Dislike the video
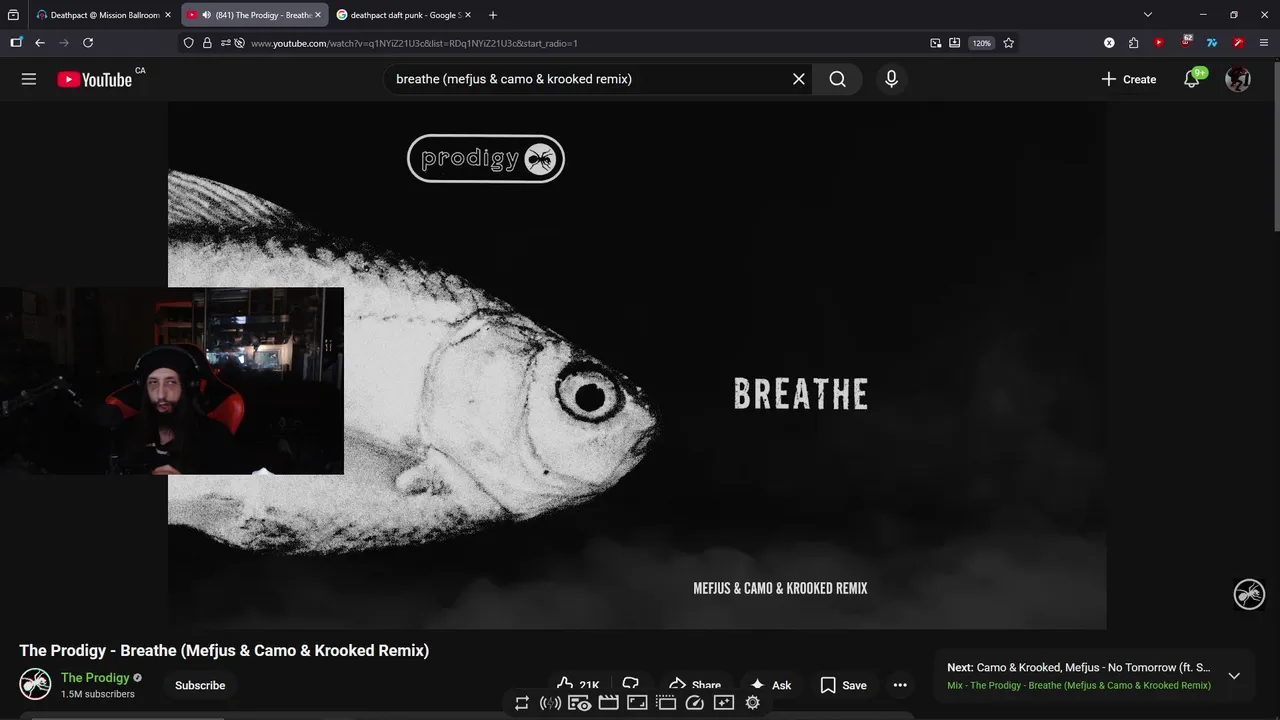This screenshot has height=720, width=1280. tap(630, 685)
